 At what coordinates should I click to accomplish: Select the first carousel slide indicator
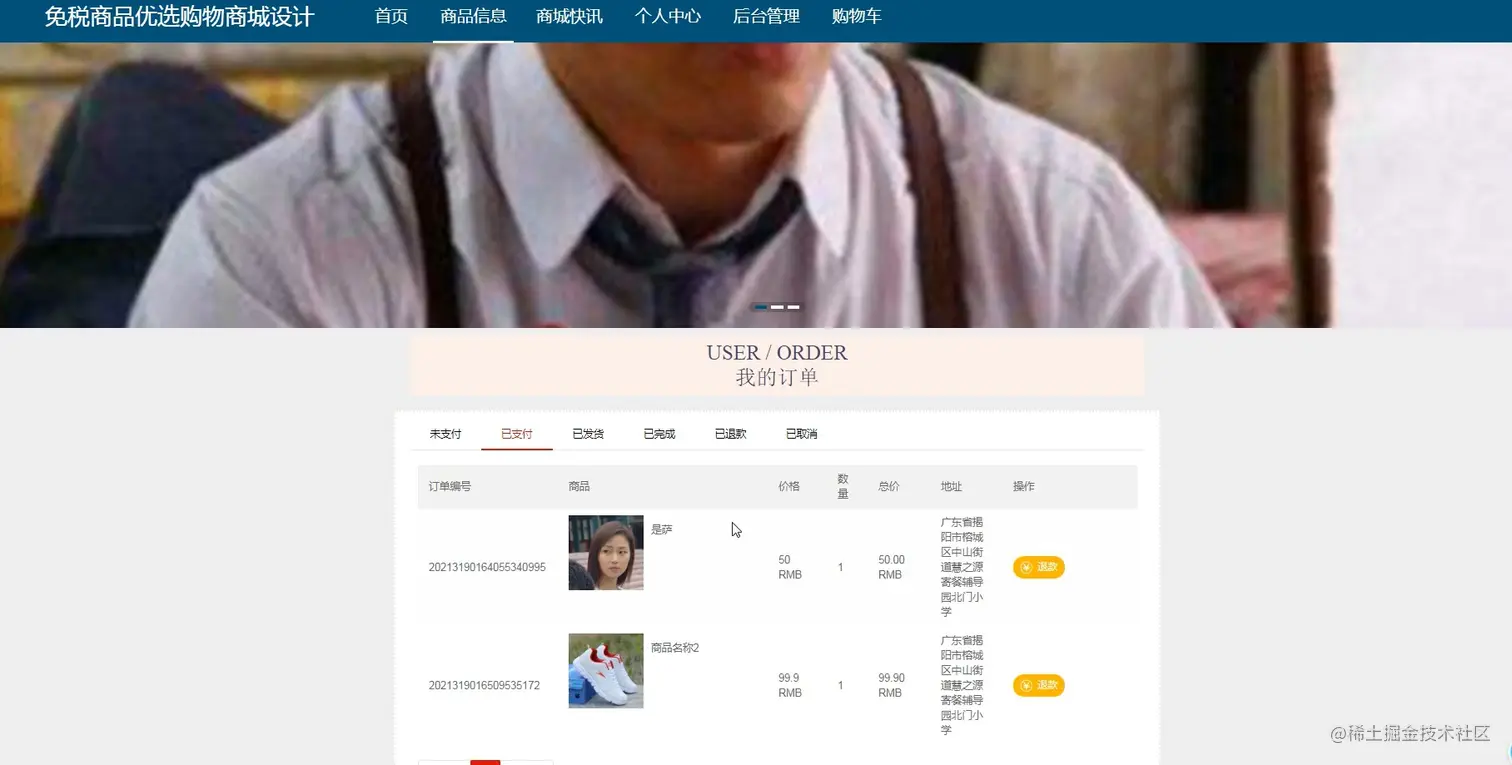(761, 307)
